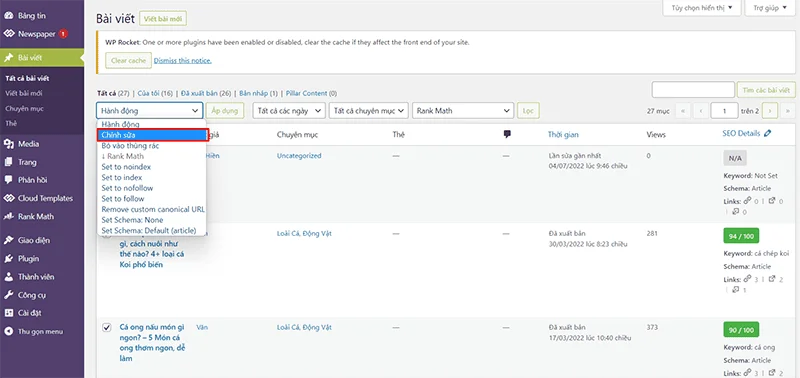Viewport: 800px width, 378px height.
Task: Click the Newspaper theme icon in sidebar
Action: tap(8, 34)
